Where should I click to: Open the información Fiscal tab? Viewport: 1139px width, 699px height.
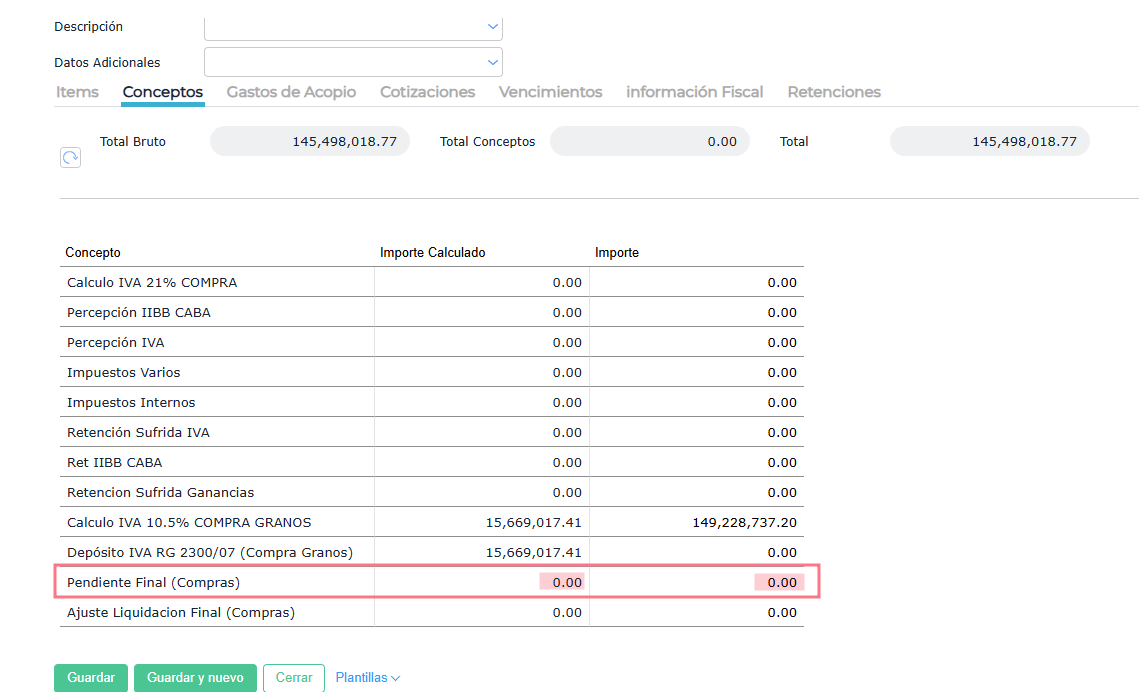[x=694, y=92]
